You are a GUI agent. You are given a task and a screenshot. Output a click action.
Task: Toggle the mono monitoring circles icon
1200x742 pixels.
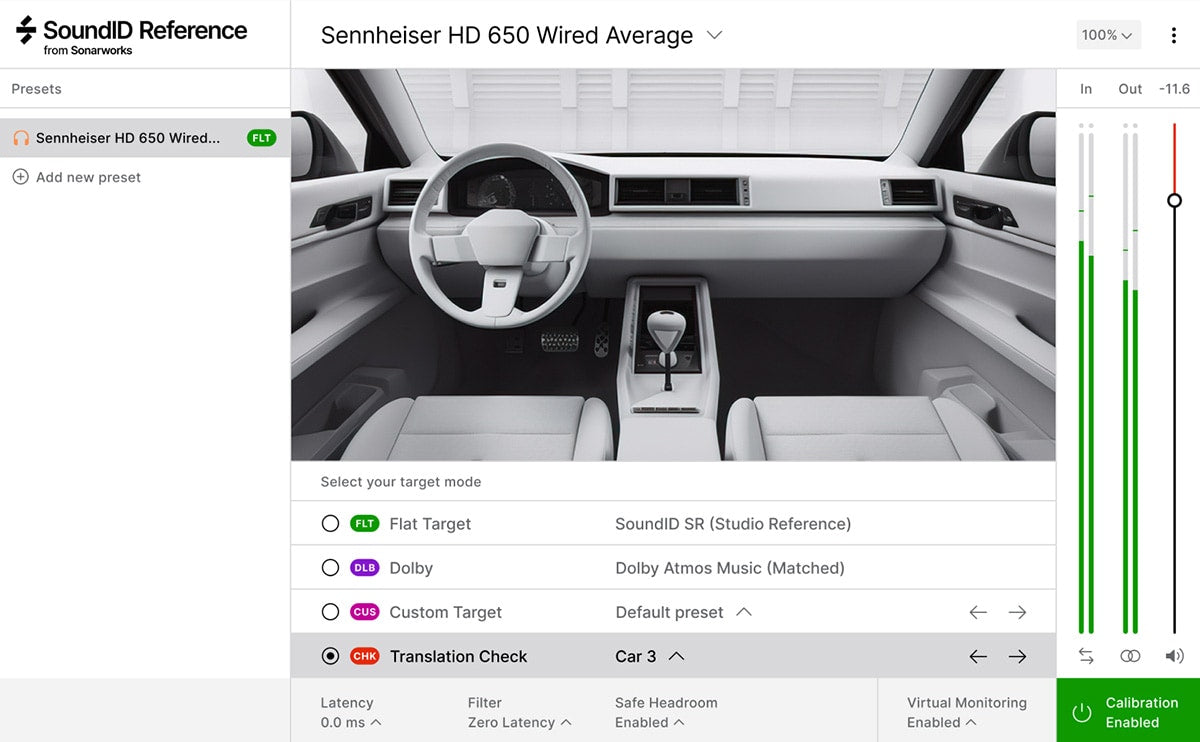[1130, 656]
